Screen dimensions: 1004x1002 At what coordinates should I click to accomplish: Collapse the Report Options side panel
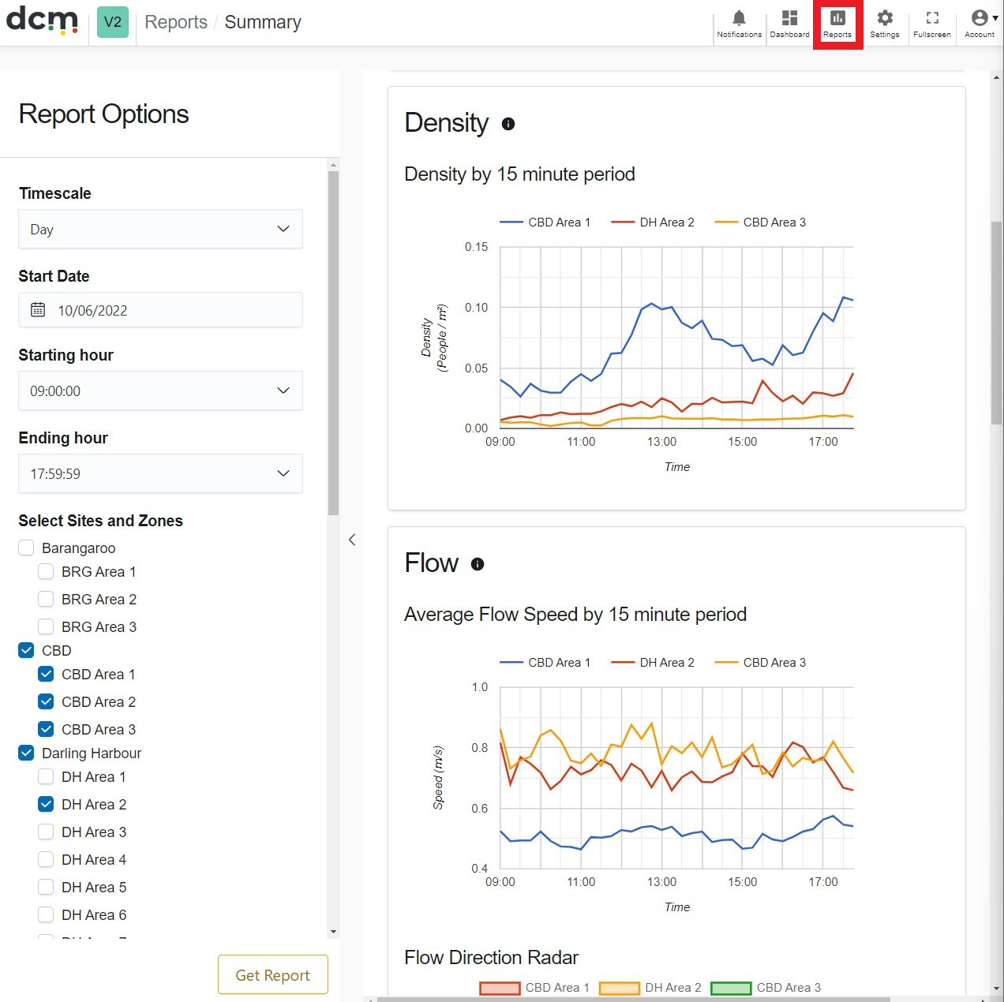coord(352,540)
